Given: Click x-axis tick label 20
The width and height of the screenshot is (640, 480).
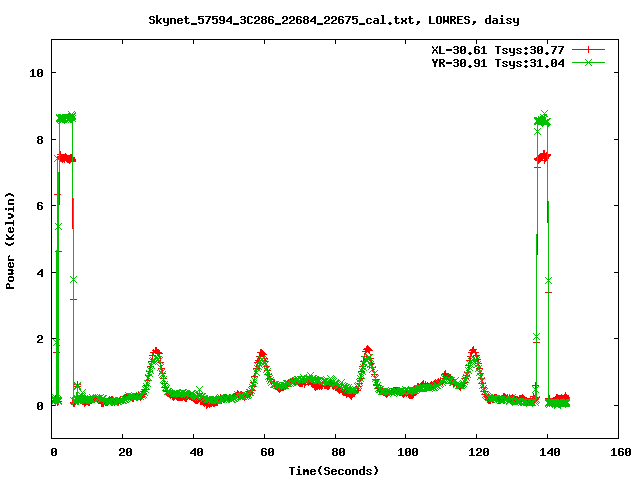Looking at the screenshot, I should click(x=125, y=452).
